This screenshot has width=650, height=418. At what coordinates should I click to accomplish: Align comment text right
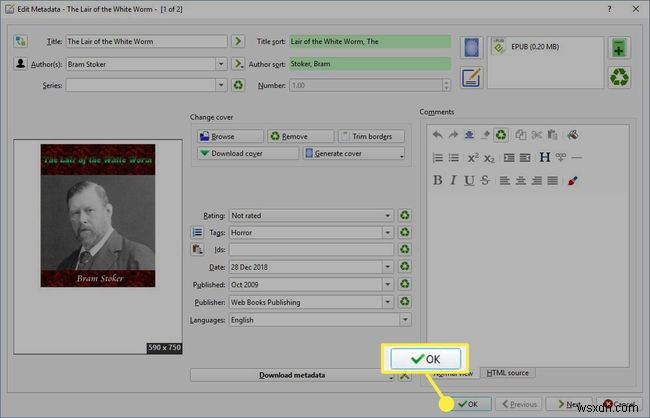pos(537,180)
